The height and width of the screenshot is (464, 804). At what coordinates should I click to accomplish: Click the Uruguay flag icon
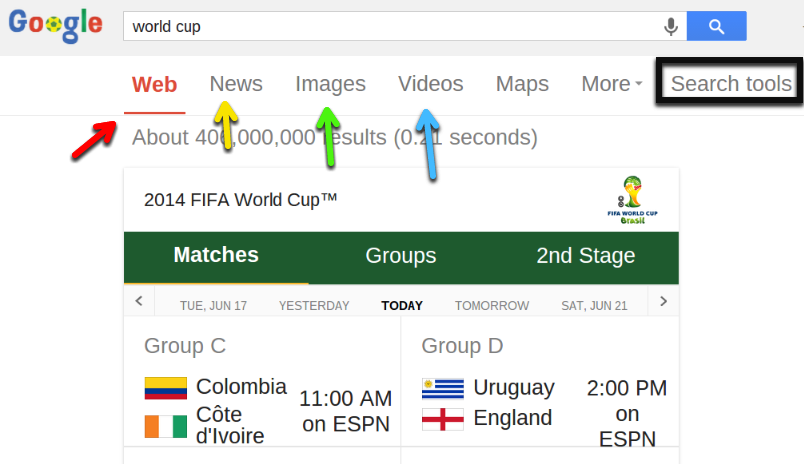(442, 388)
